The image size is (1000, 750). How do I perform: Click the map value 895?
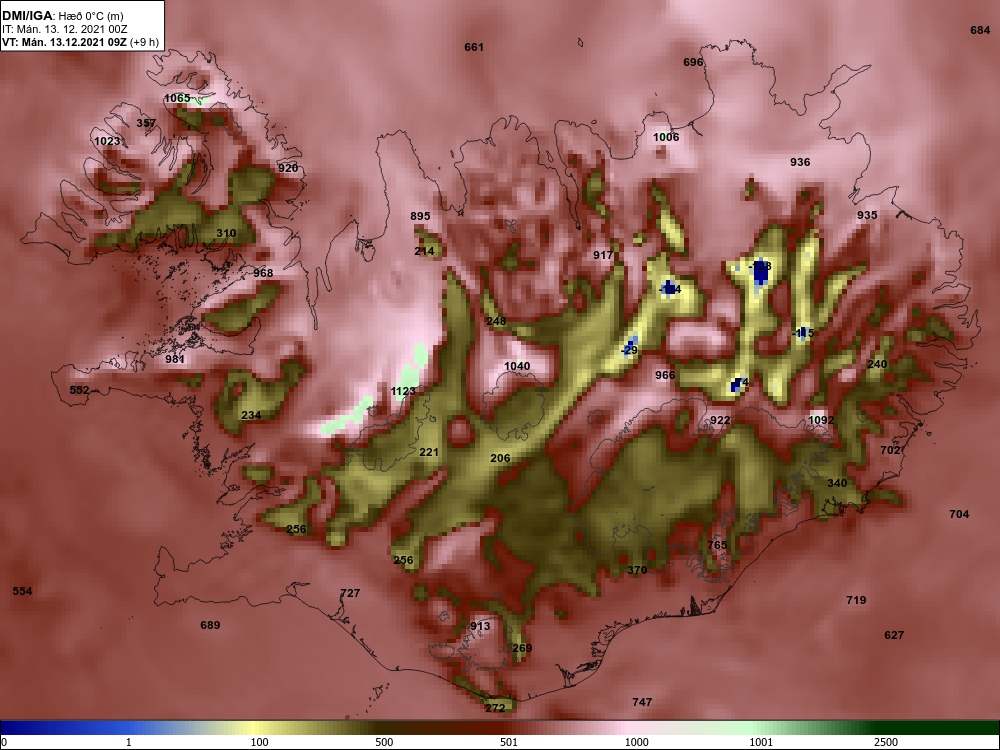tap(420, 216)
